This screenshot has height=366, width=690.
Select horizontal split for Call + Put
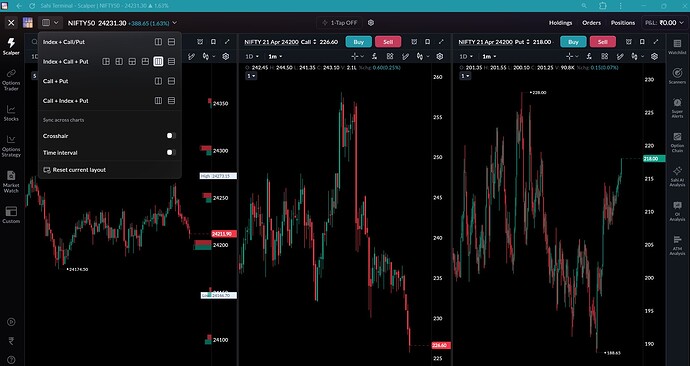tap(172, 81)
